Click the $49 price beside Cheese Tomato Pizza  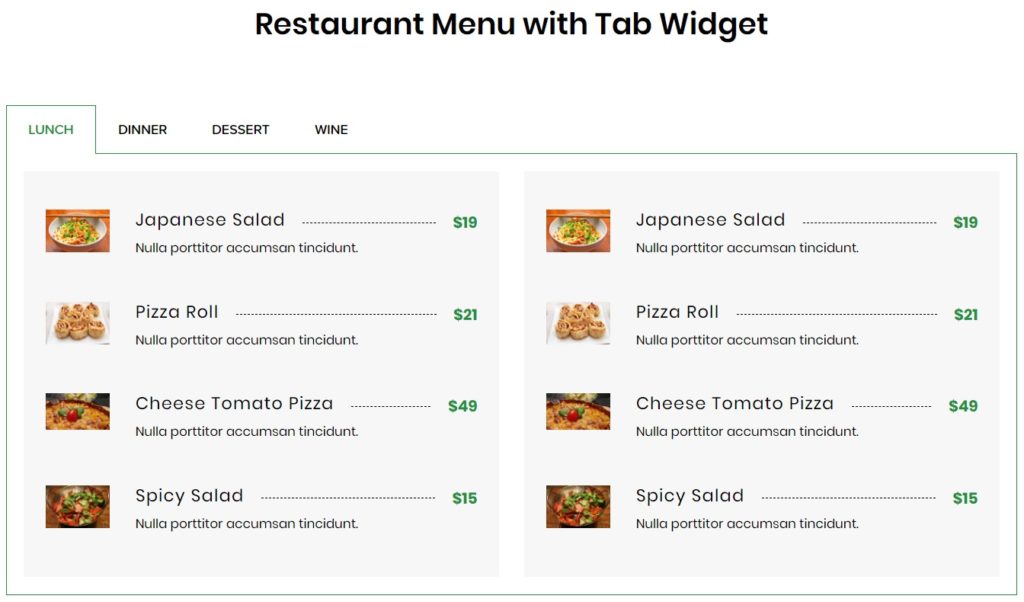pyautogui.click(x=462, y=406)
